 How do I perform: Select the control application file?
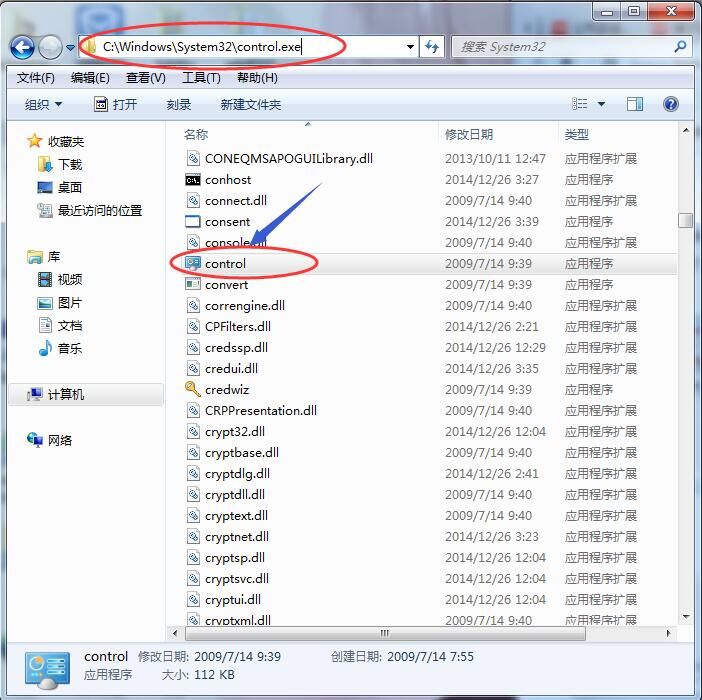[x=225, y=264]
